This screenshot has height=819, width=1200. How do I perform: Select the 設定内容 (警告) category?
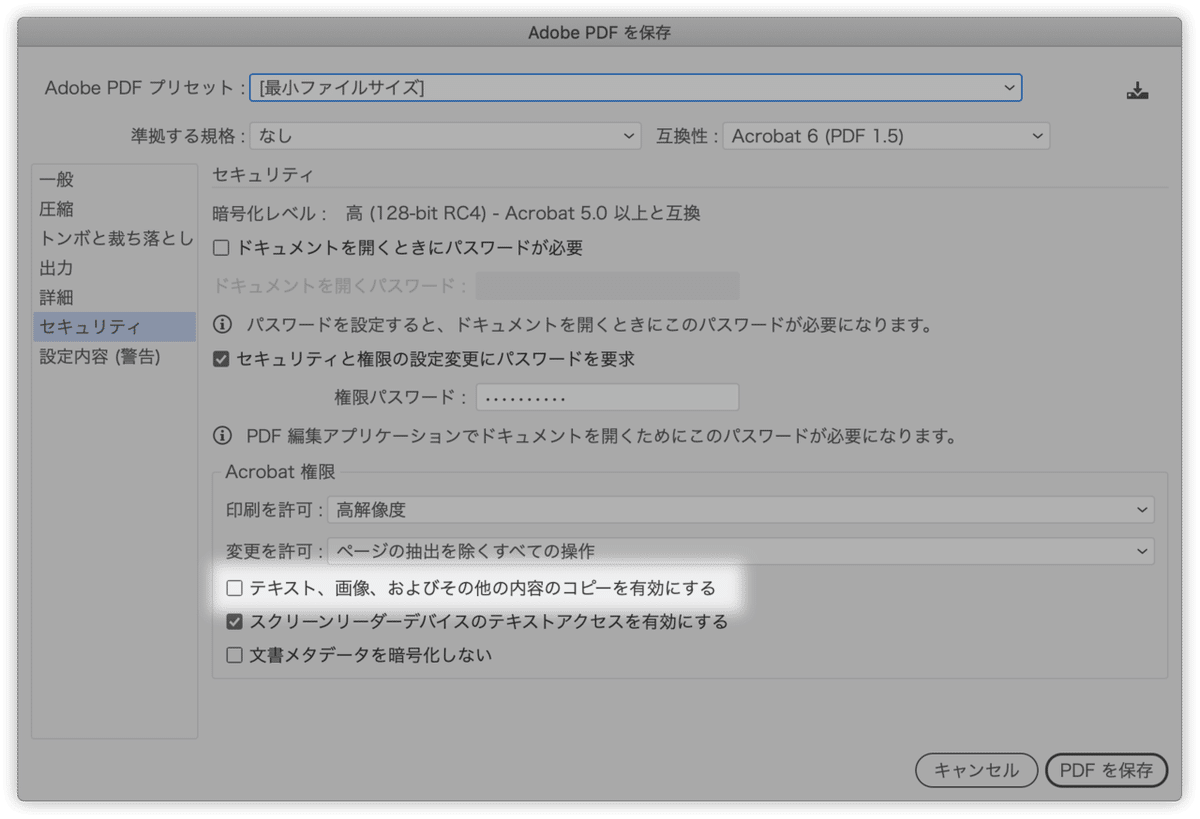tap(114, 356)
